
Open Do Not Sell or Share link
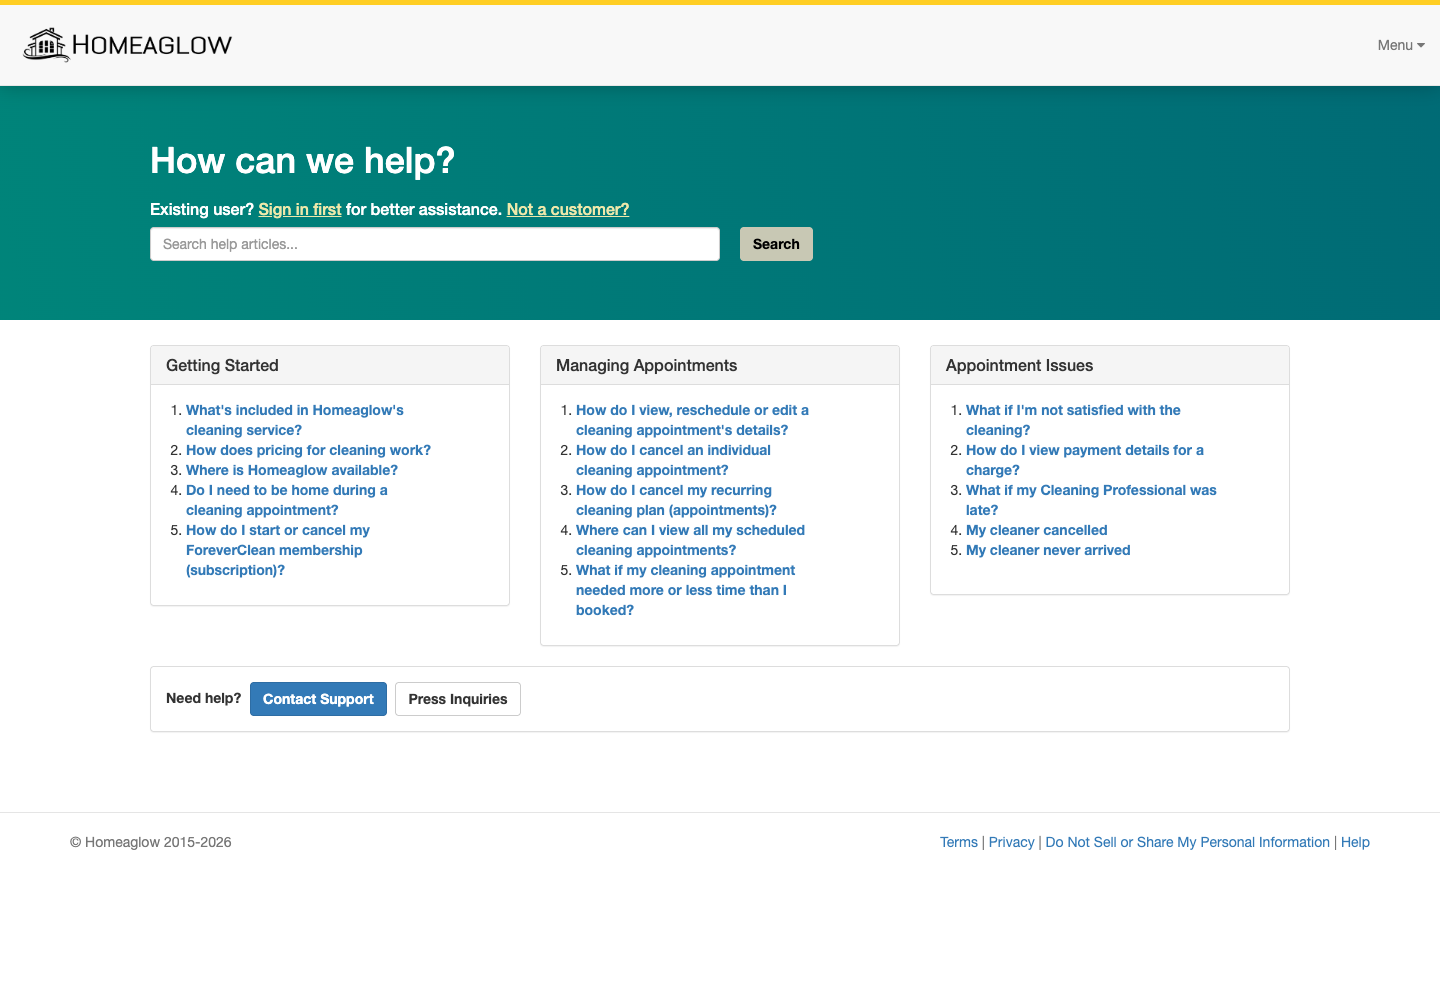point(1187,842)
